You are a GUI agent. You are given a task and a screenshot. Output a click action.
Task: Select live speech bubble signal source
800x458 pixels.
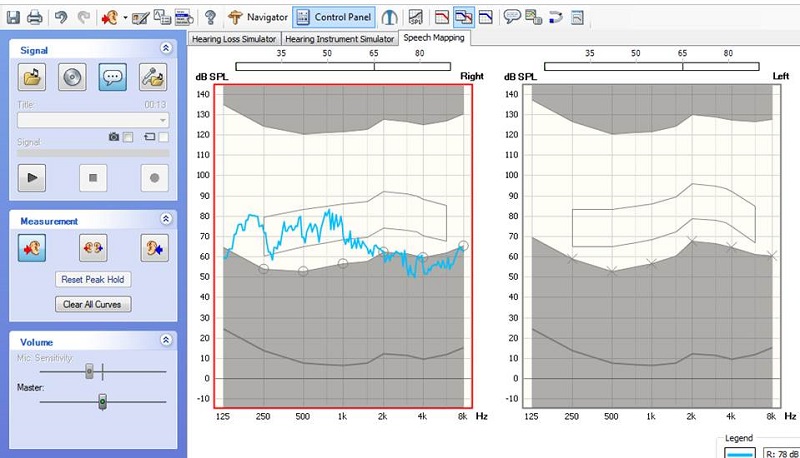click(x=112, y=77)
